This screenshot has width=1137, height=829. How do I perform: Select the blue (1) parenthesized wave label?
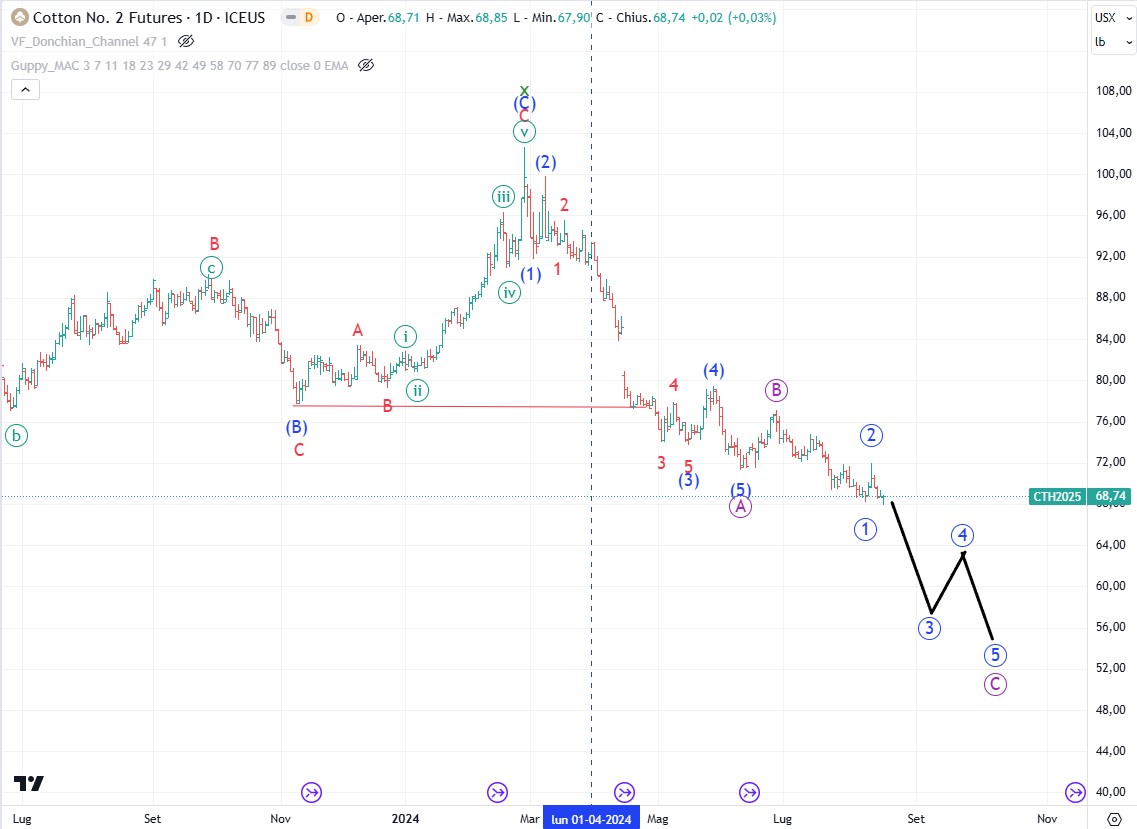pos(531,274)
